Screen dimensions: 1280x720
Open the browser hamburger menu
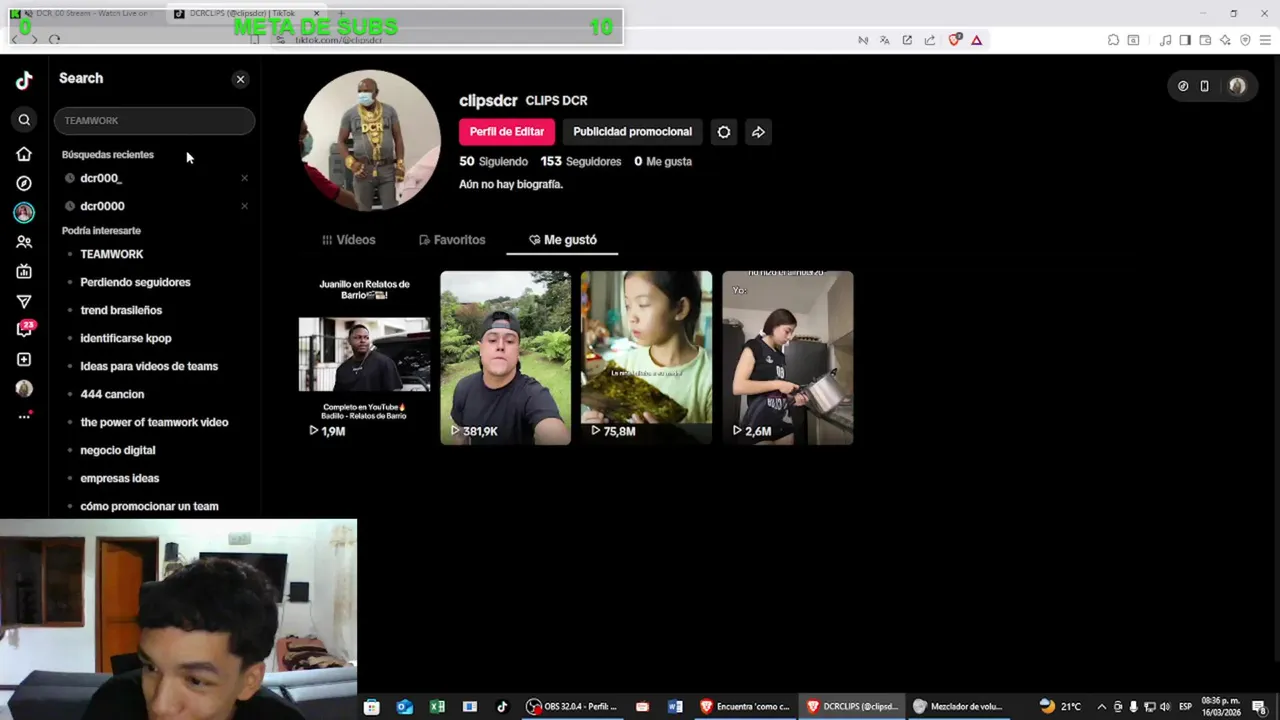(x=1265, y=40)
